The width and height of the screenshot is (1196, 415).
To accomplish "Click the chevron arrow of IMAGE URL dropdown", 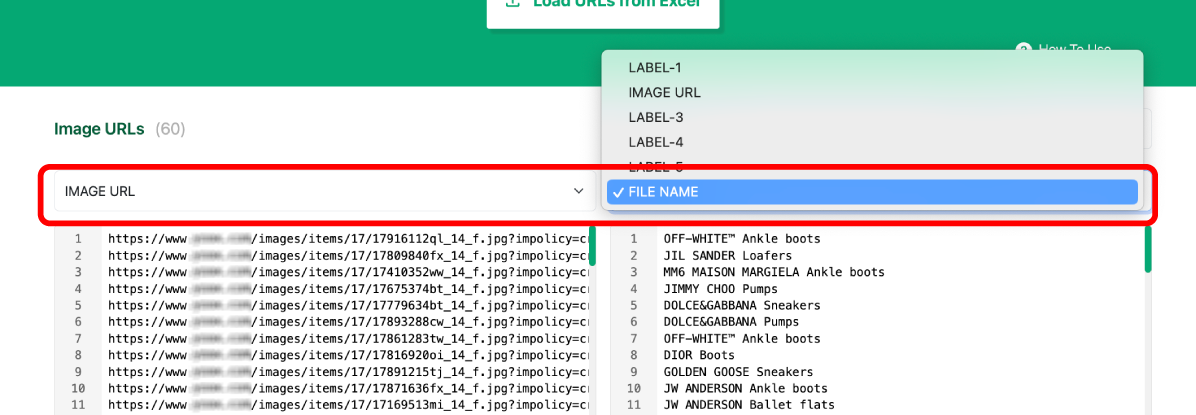I will coord(578,191).
